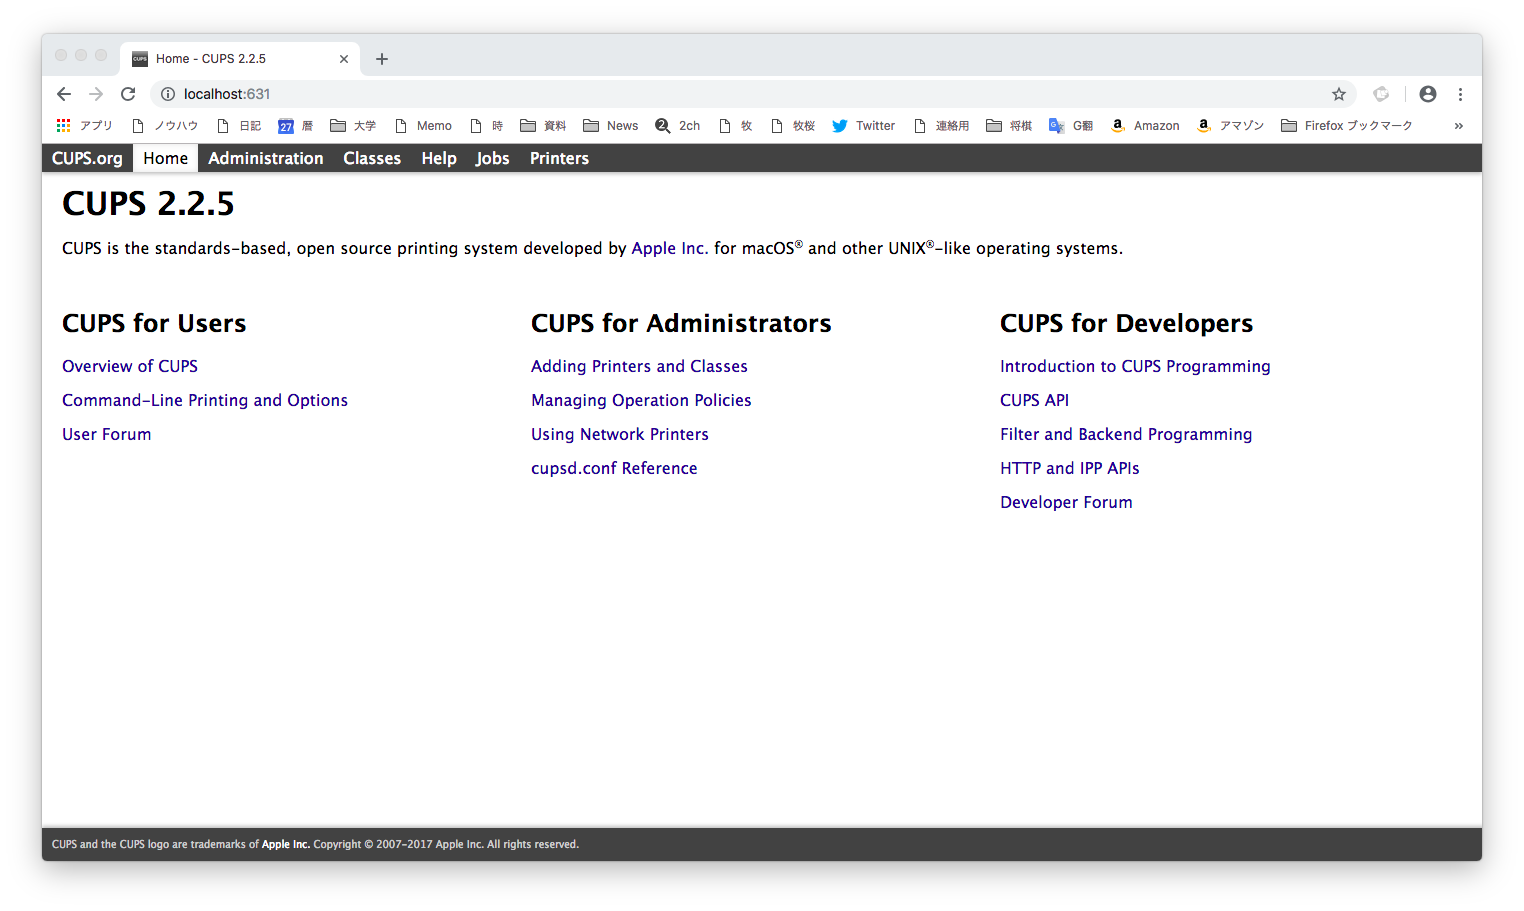
Task: Open the 2ch bookmark
Action: pos(677,126)
